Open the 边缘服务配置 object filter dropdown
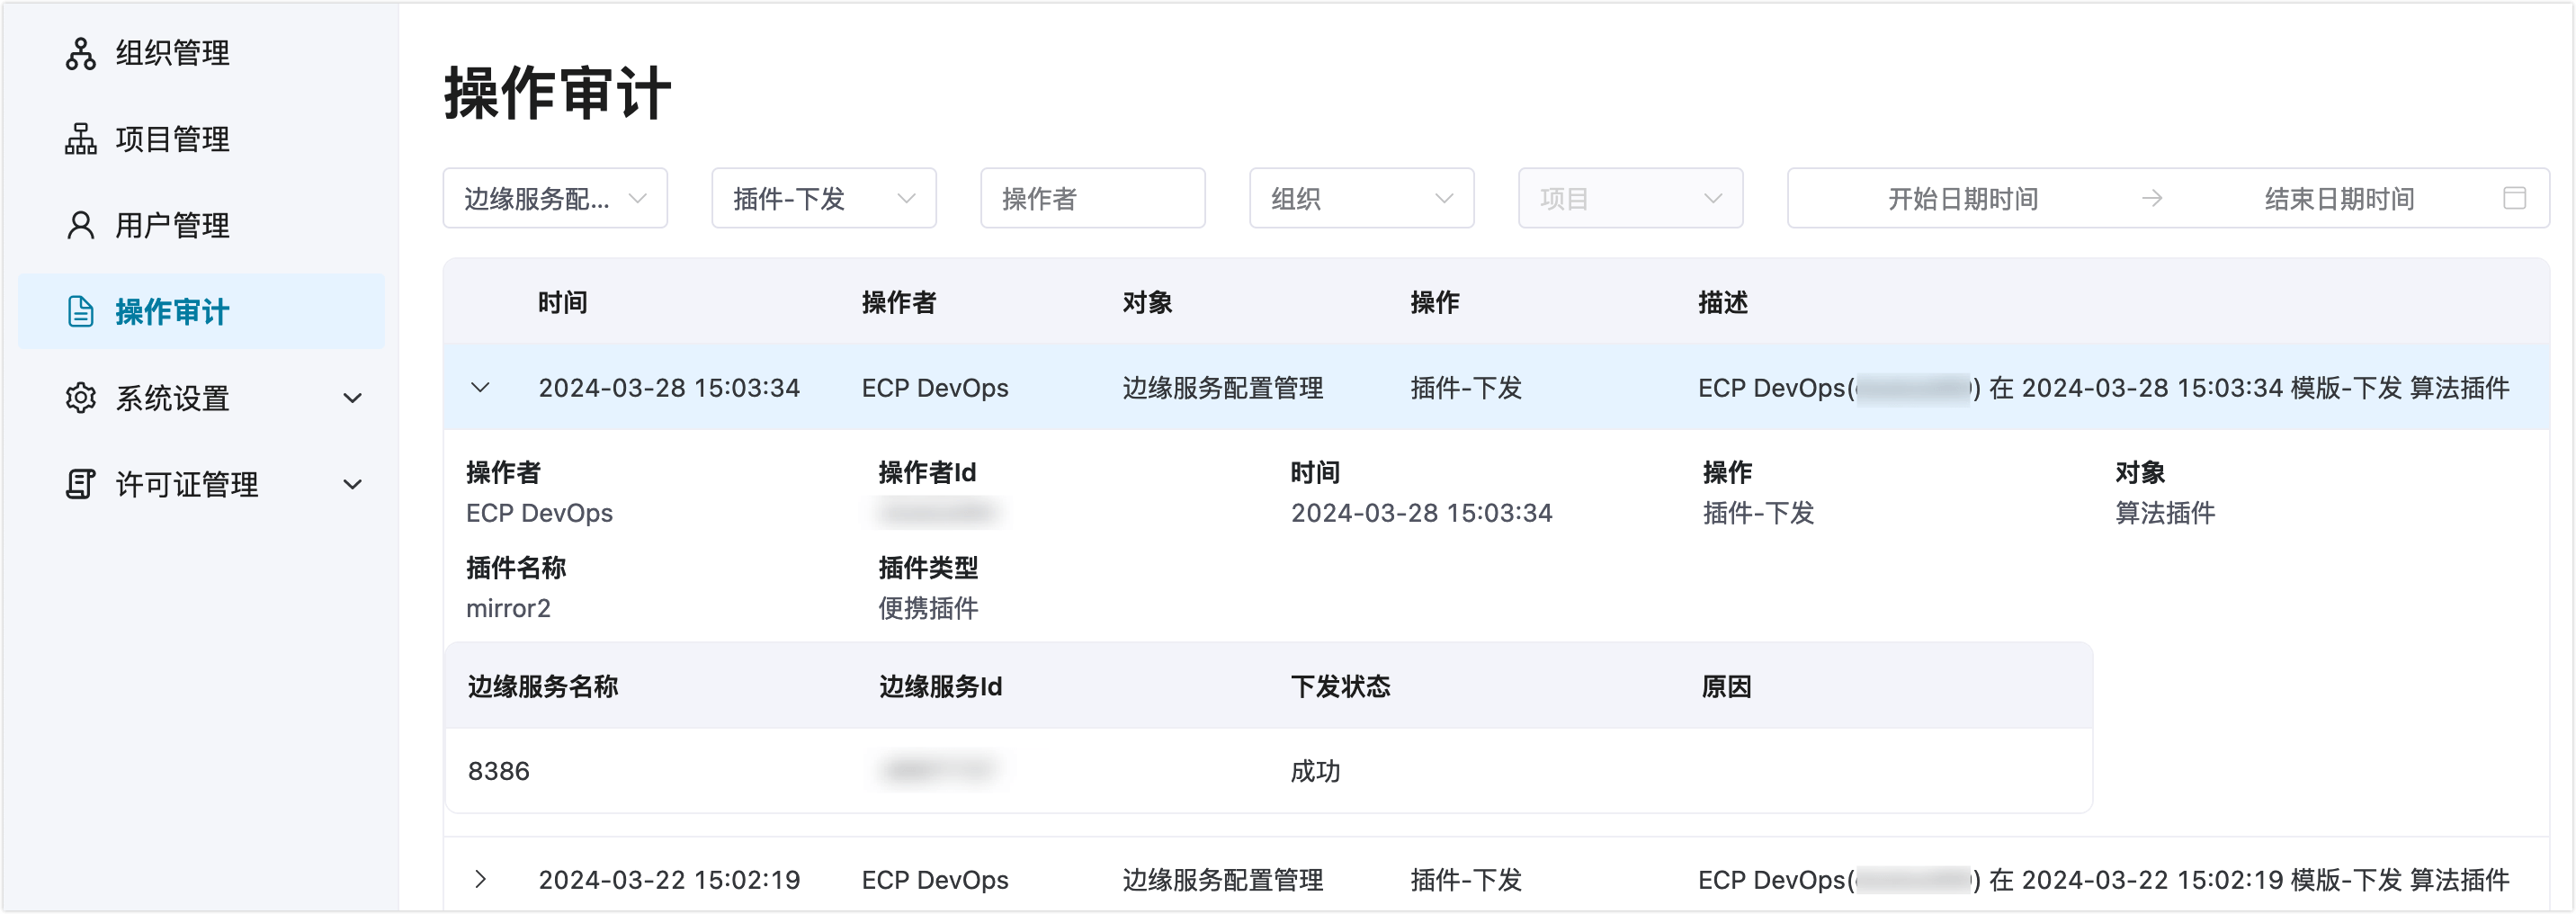The width and height of the screenshot is (2576, 914). pos(556,198)
